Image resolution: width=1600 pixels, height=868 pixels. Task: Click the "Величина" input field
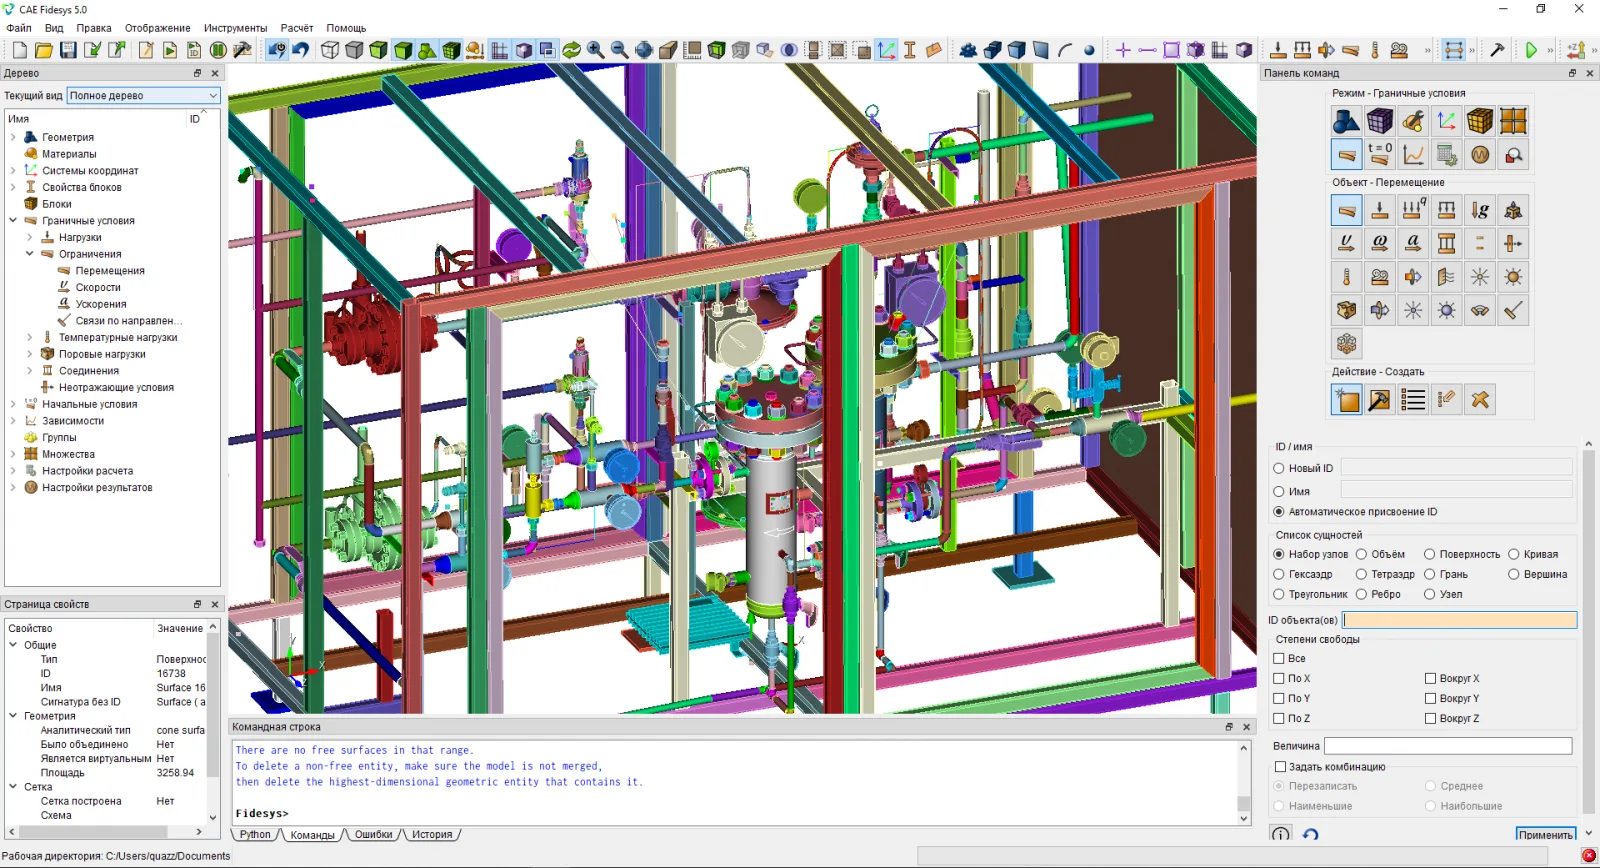pyautogui.click(x=1448, y=746)
